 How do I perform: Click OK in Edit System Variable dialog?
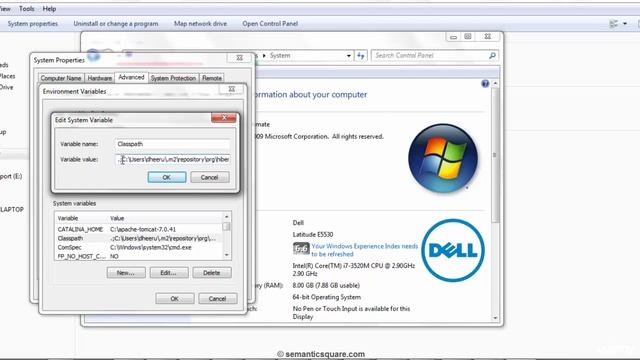coord(167,177)
